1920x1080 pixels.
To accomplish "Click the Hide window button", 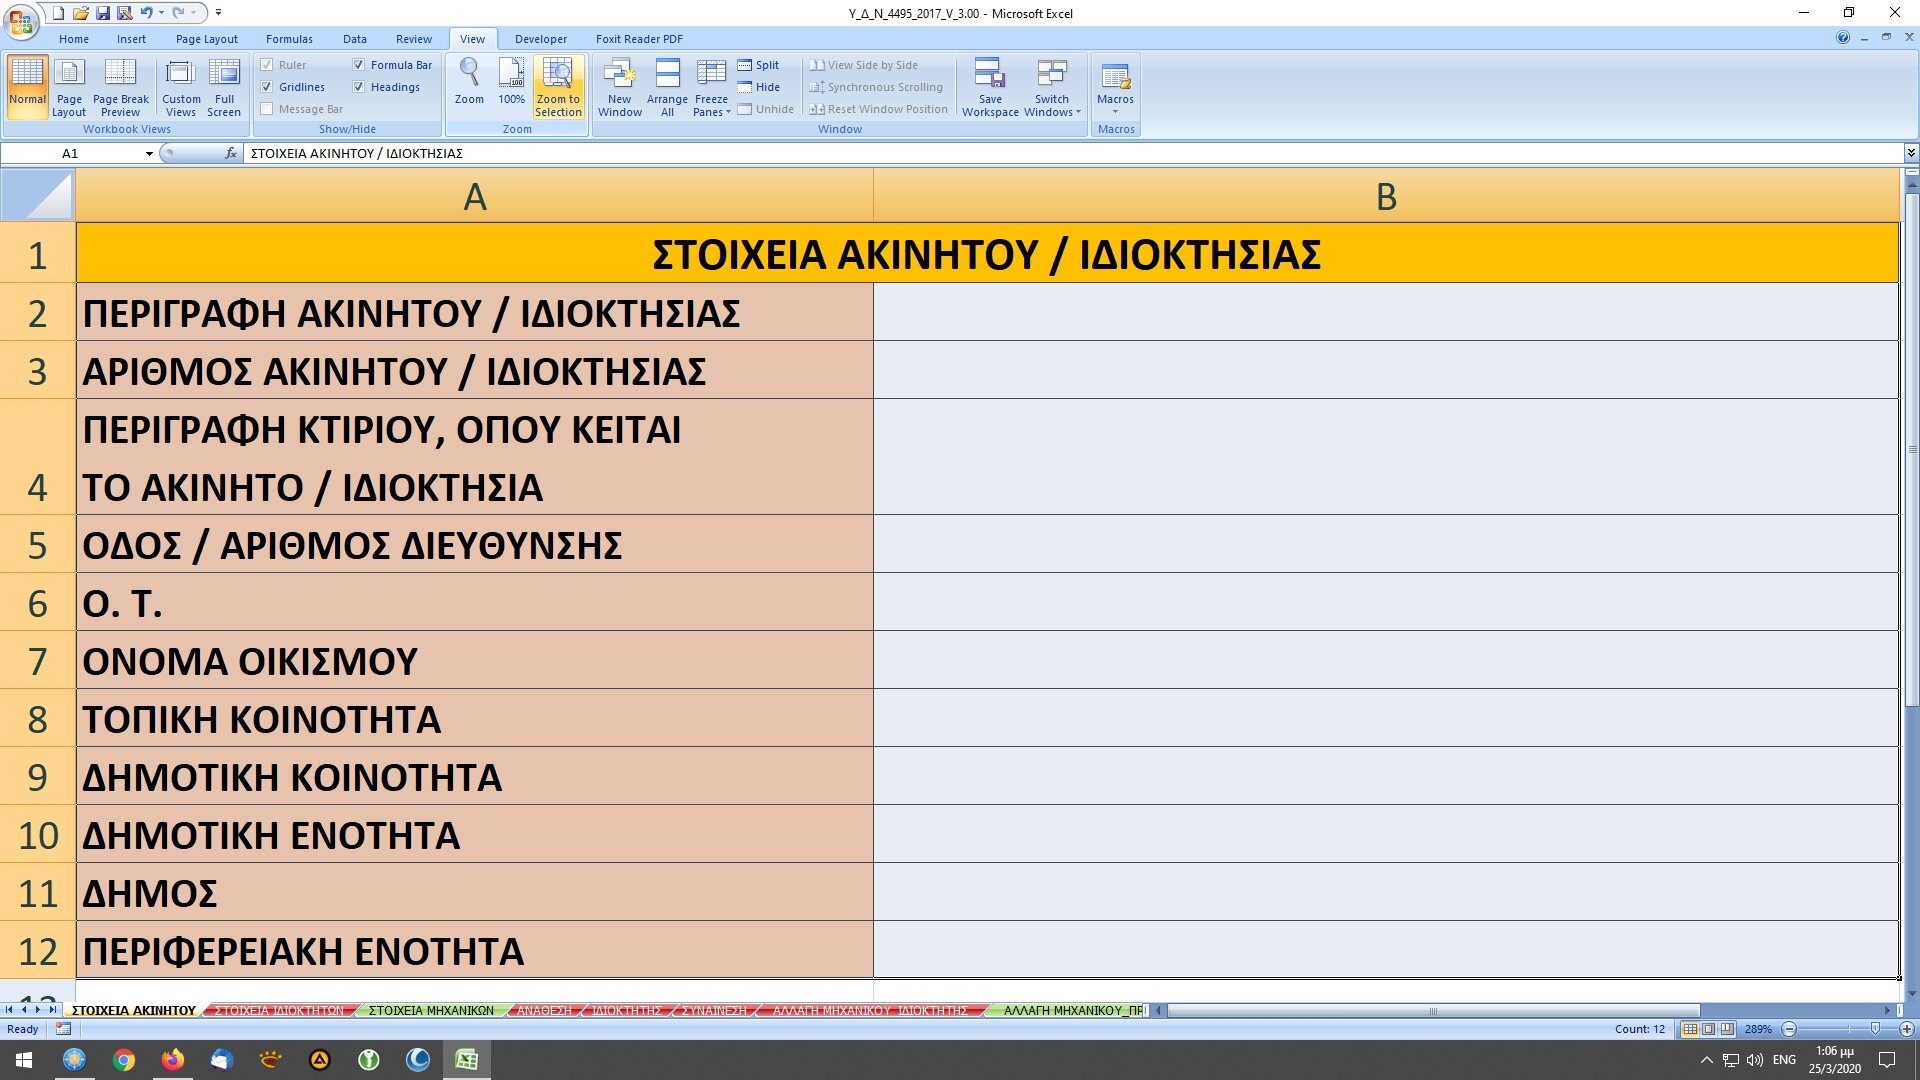I will (x=758, y=87).
